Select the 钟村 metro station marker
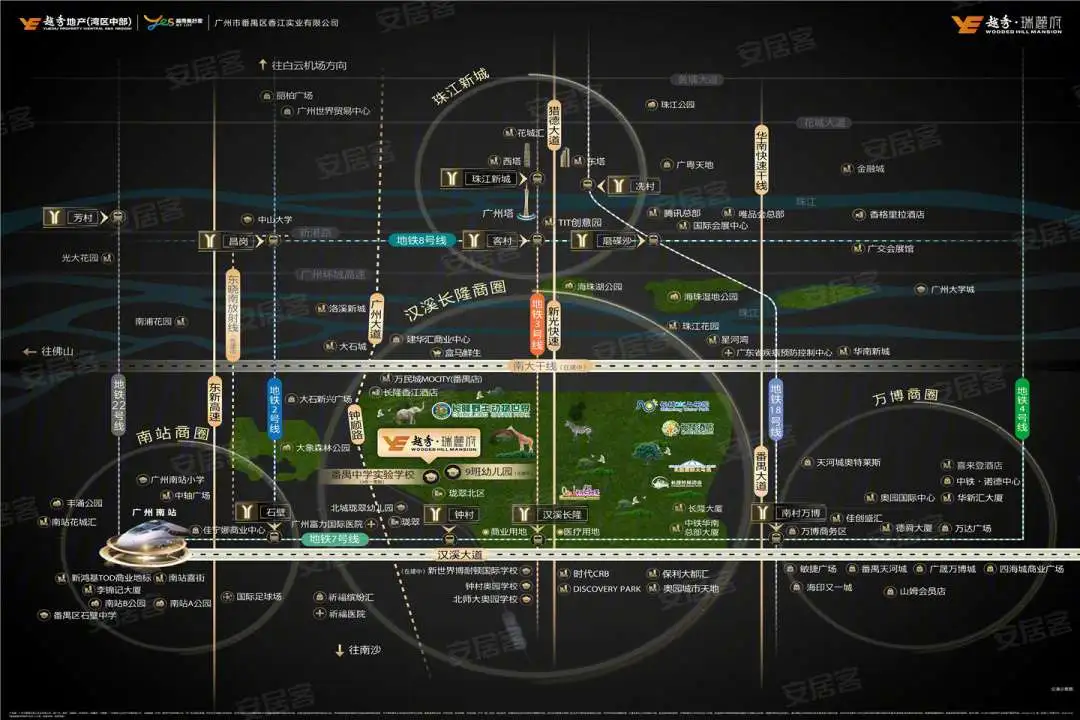The image size is (1080, 720). (455, 514)
